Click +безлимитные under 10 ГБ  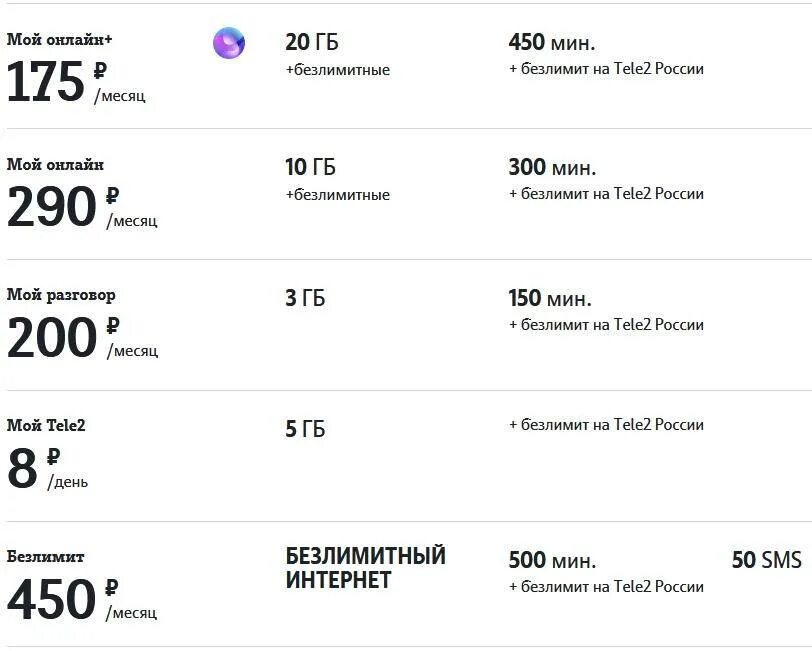(x=337, y=195)
